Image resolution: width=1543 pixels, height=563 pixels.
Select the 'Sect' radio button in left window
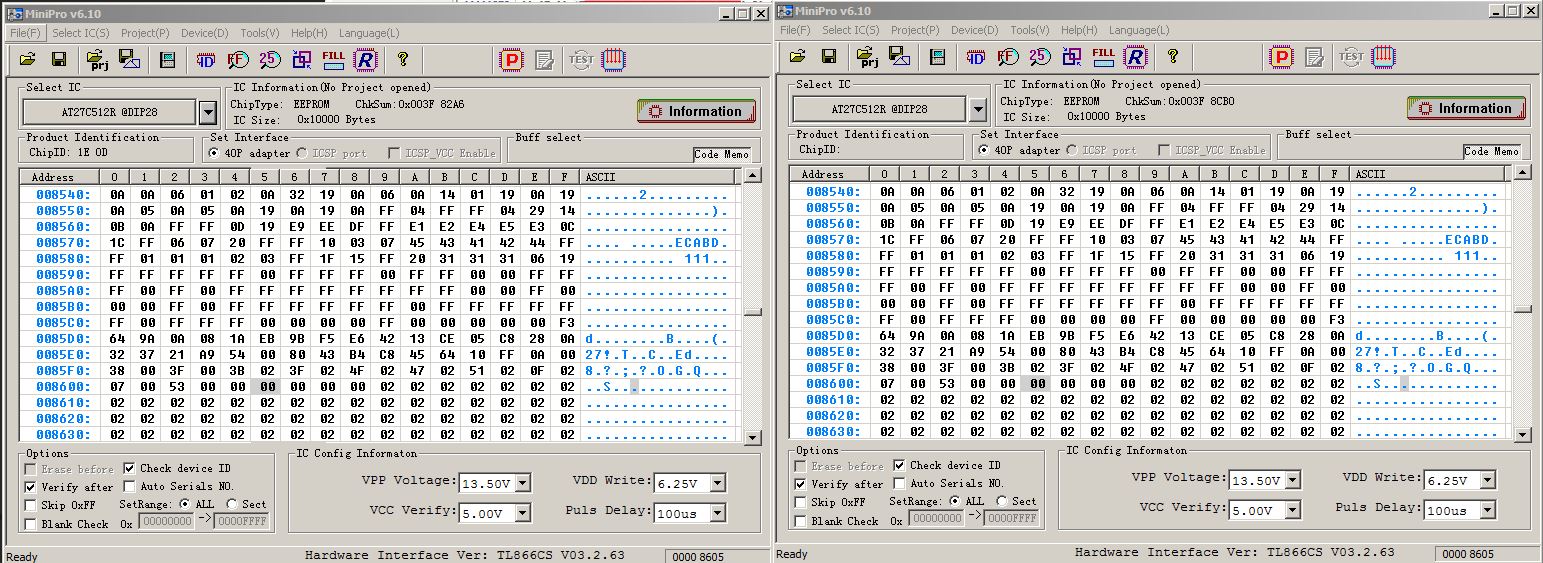pyautogui.click(x=235, y=505)
